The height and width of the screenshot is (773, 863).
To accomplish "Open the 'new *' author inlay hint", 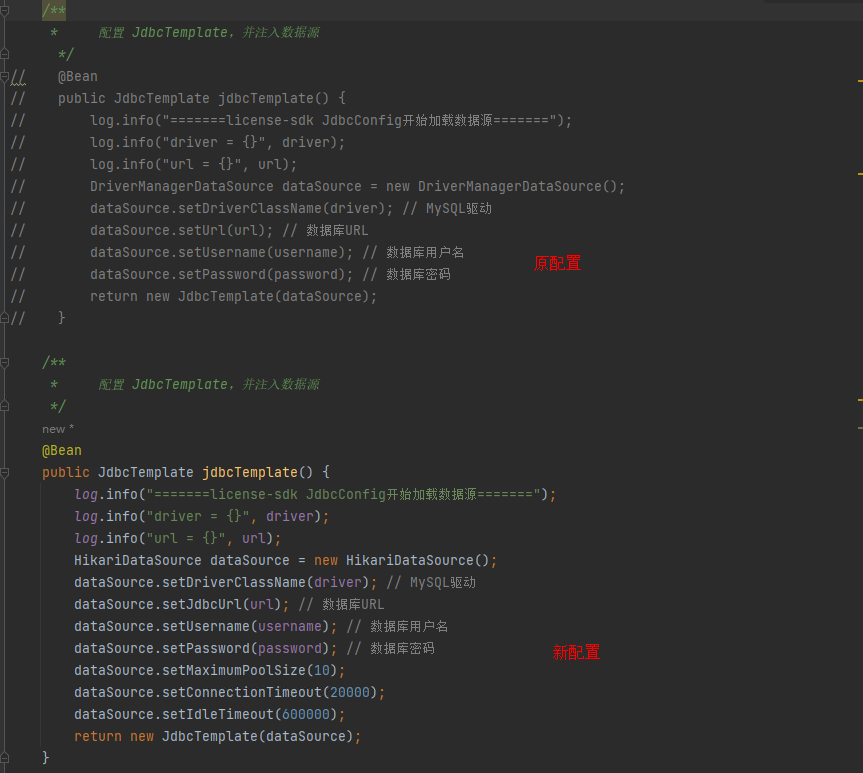I will (x=58, y=429).
